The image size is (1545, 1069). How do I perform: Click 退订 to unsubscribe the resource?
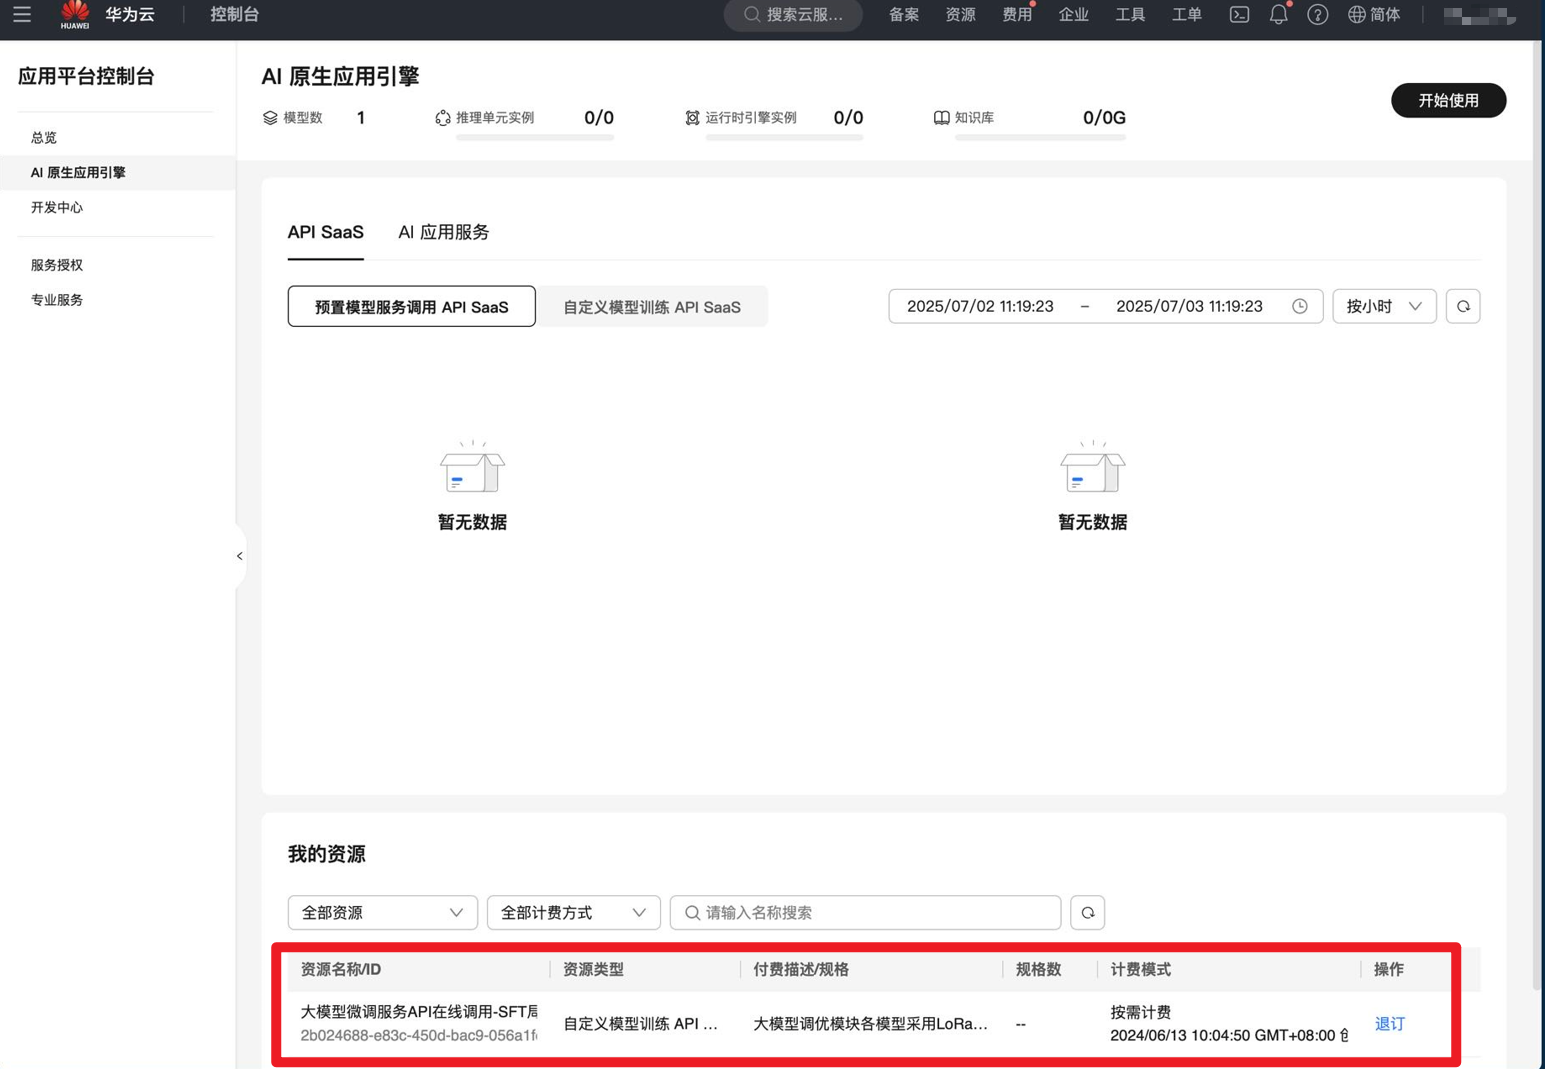pyautogui.click(x=1389, y=1024)
